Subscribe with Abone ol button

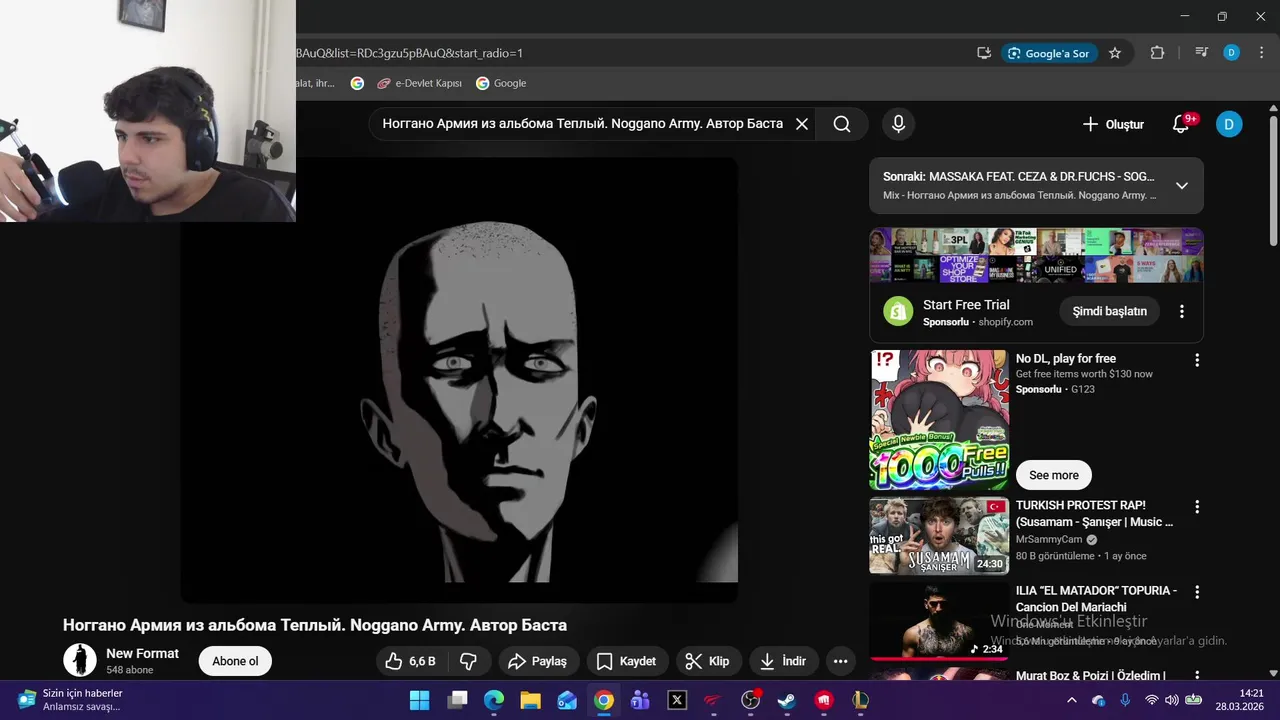235,661
